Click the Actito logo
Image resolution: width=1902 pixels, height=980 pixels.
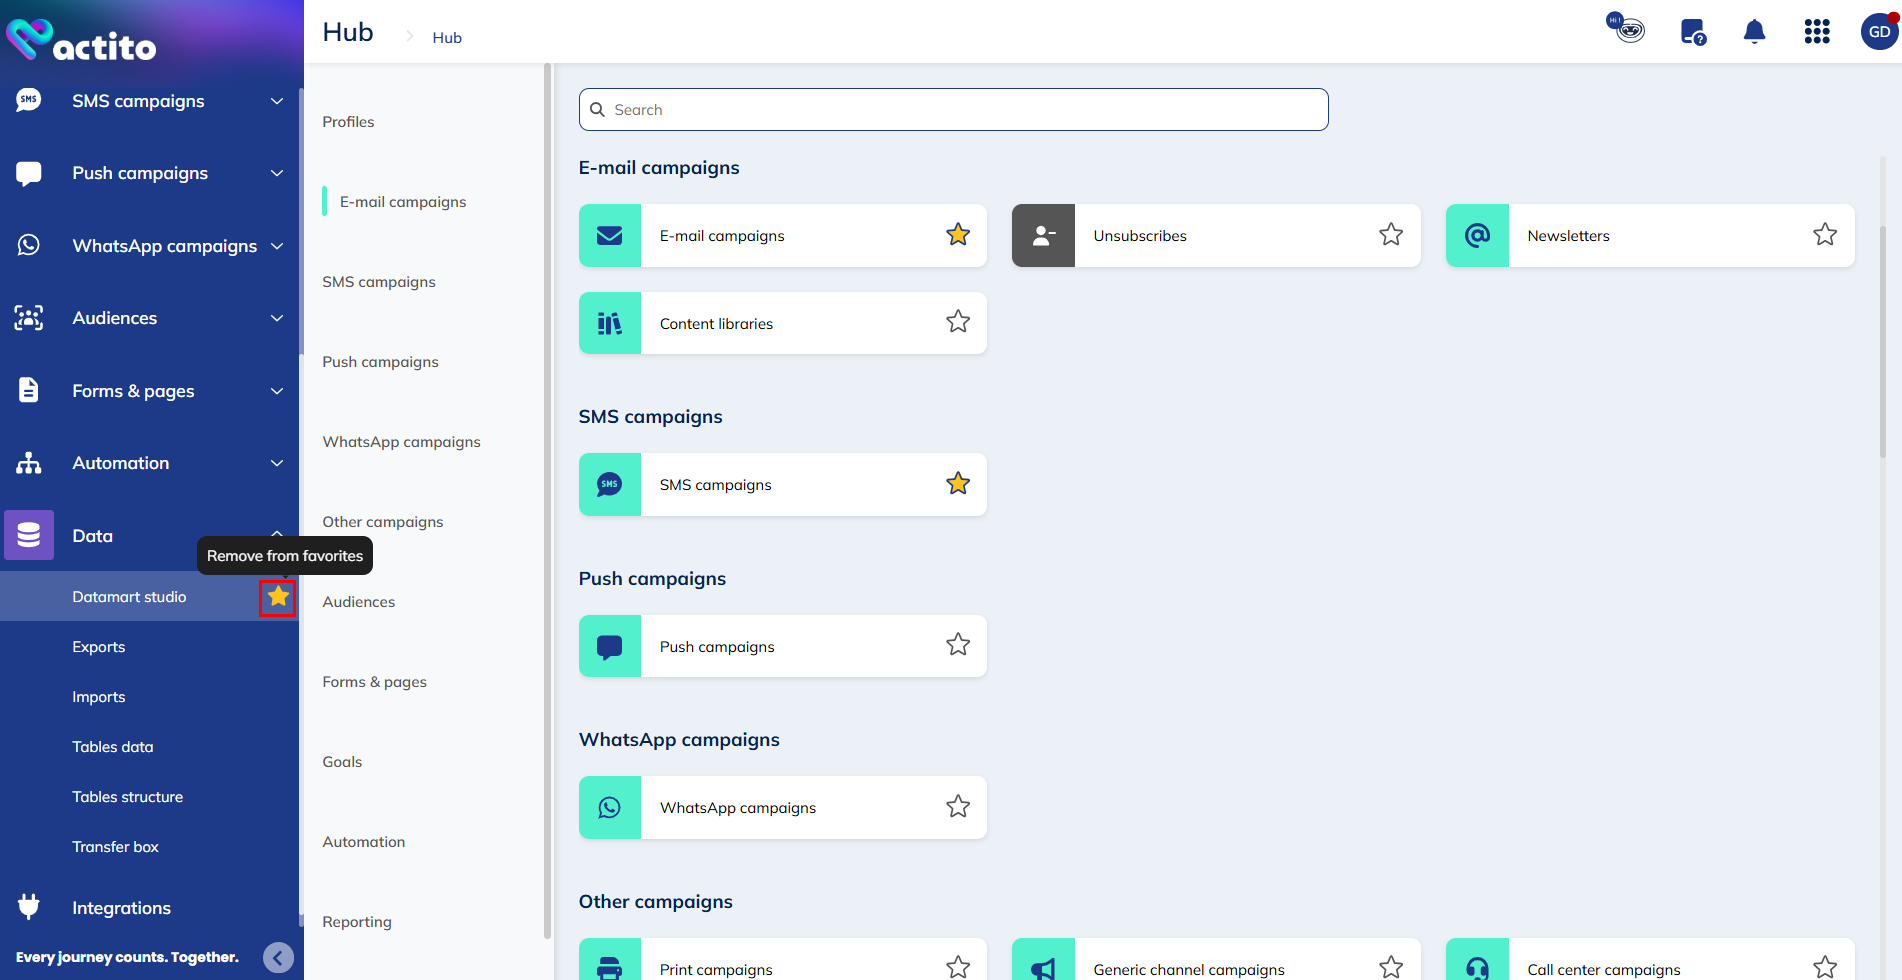[82, 40]
